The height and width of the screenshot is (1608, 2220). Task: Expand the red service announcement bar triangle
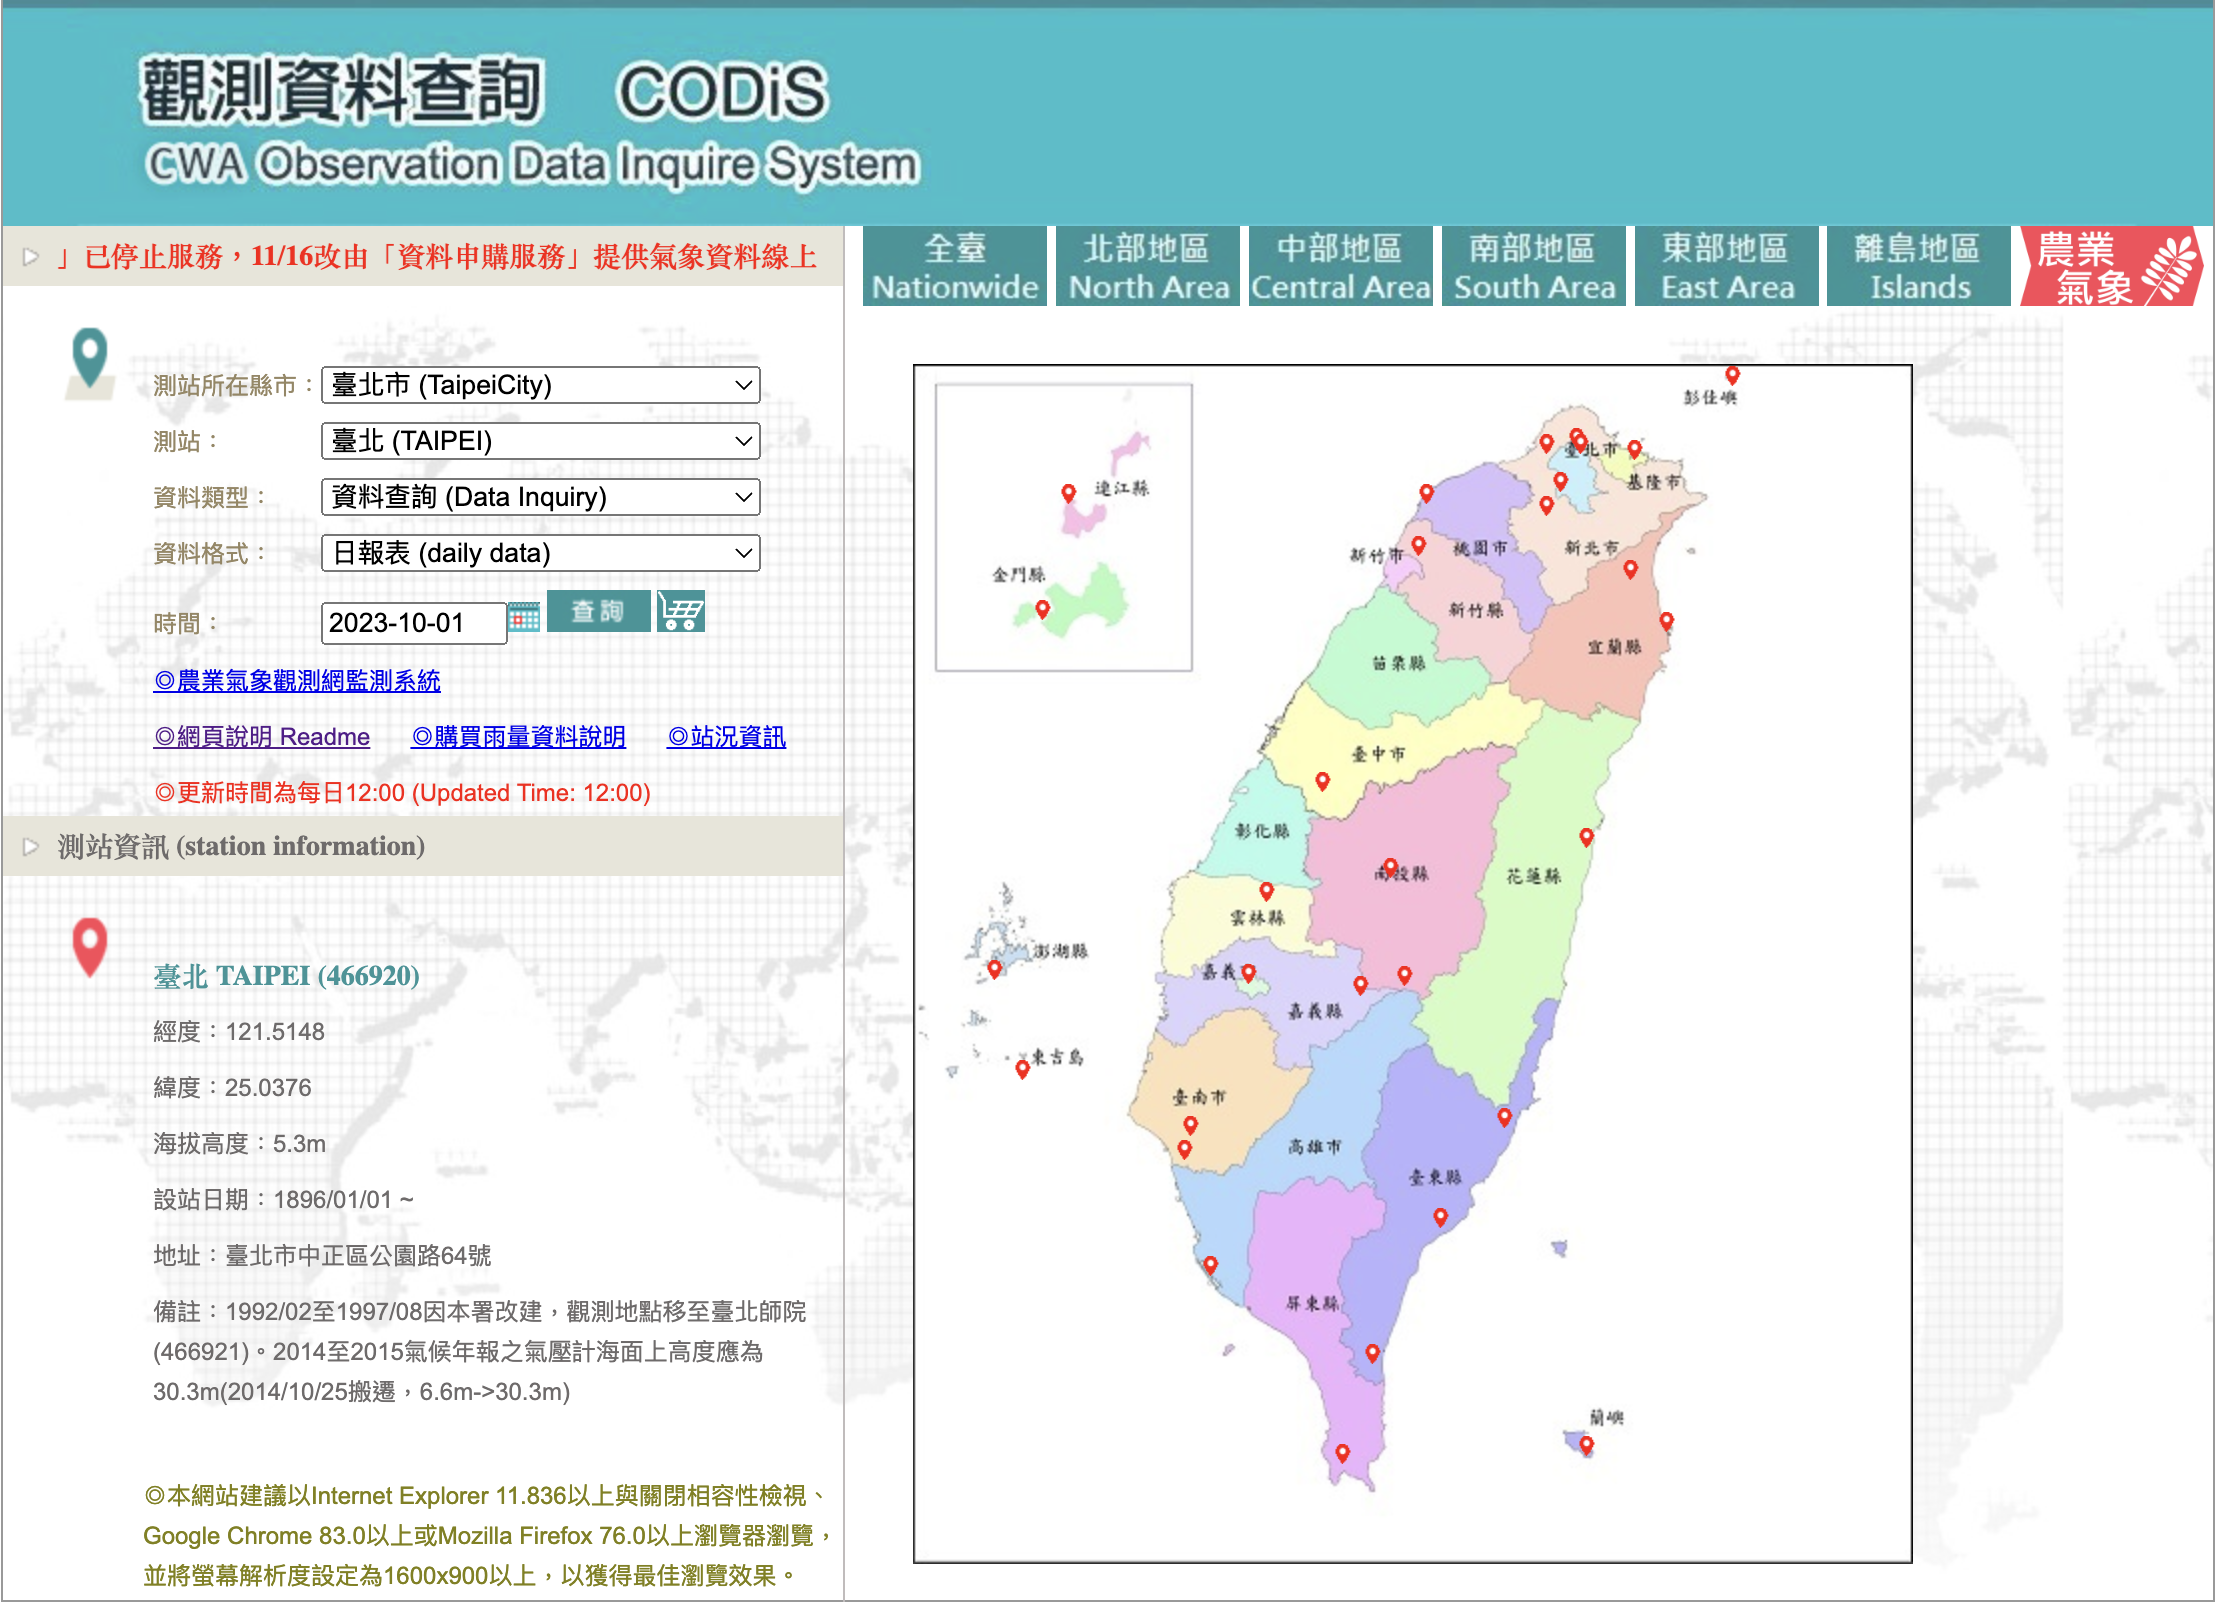click(x=31, y=257)
